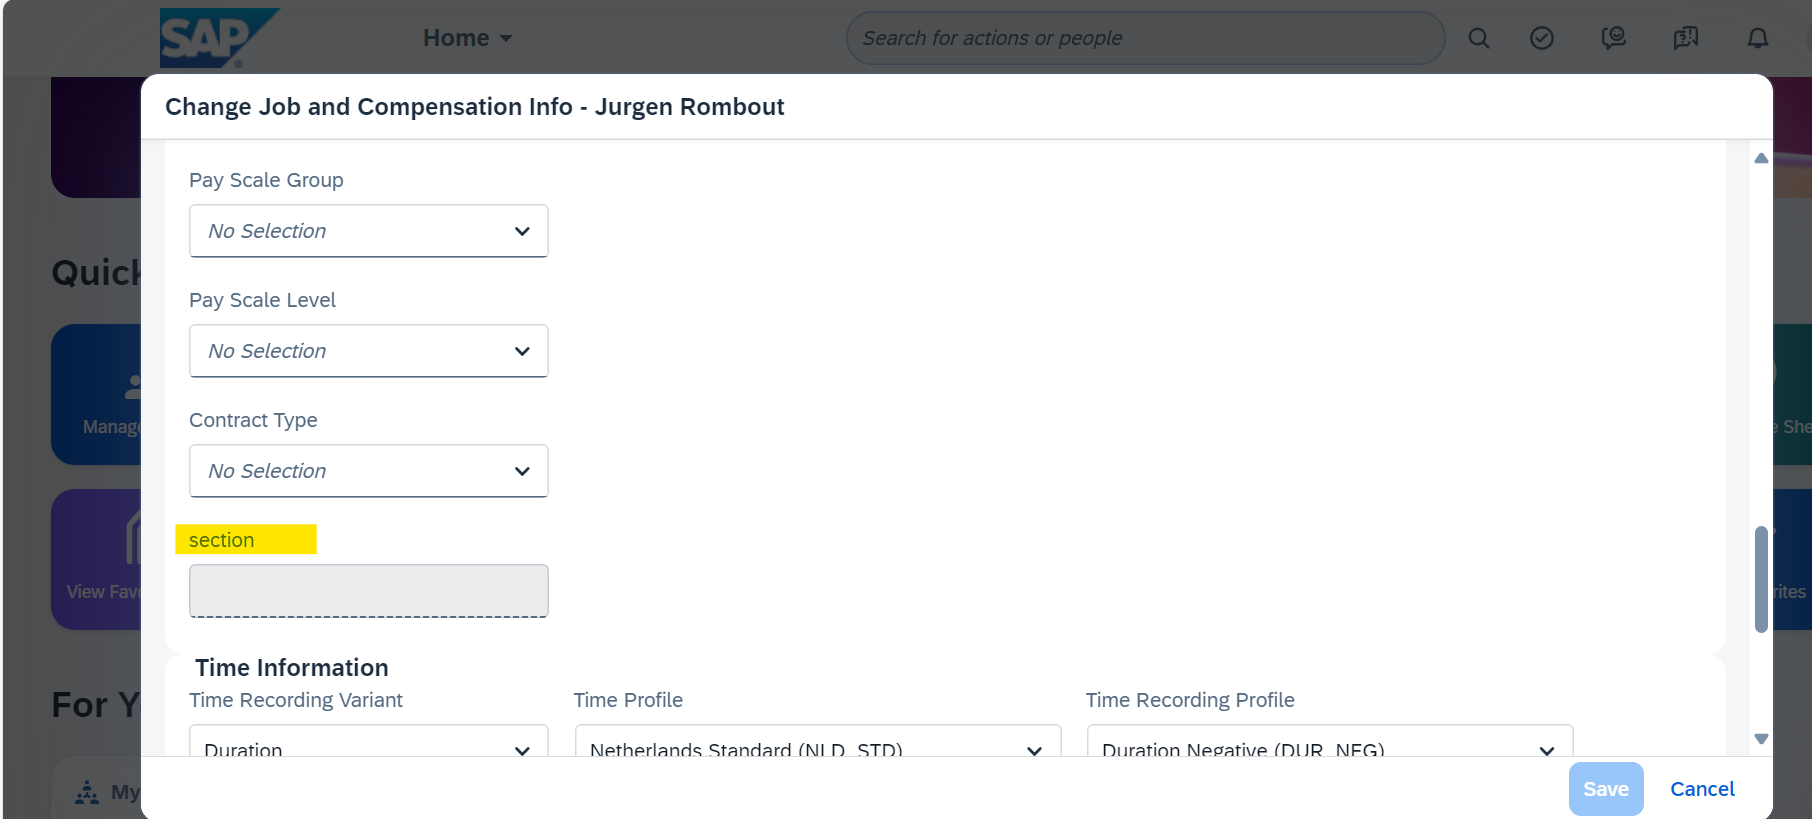Open the Time Profile dropdown
Viewport: 1812px width, 819px height.
coord(818,741)
